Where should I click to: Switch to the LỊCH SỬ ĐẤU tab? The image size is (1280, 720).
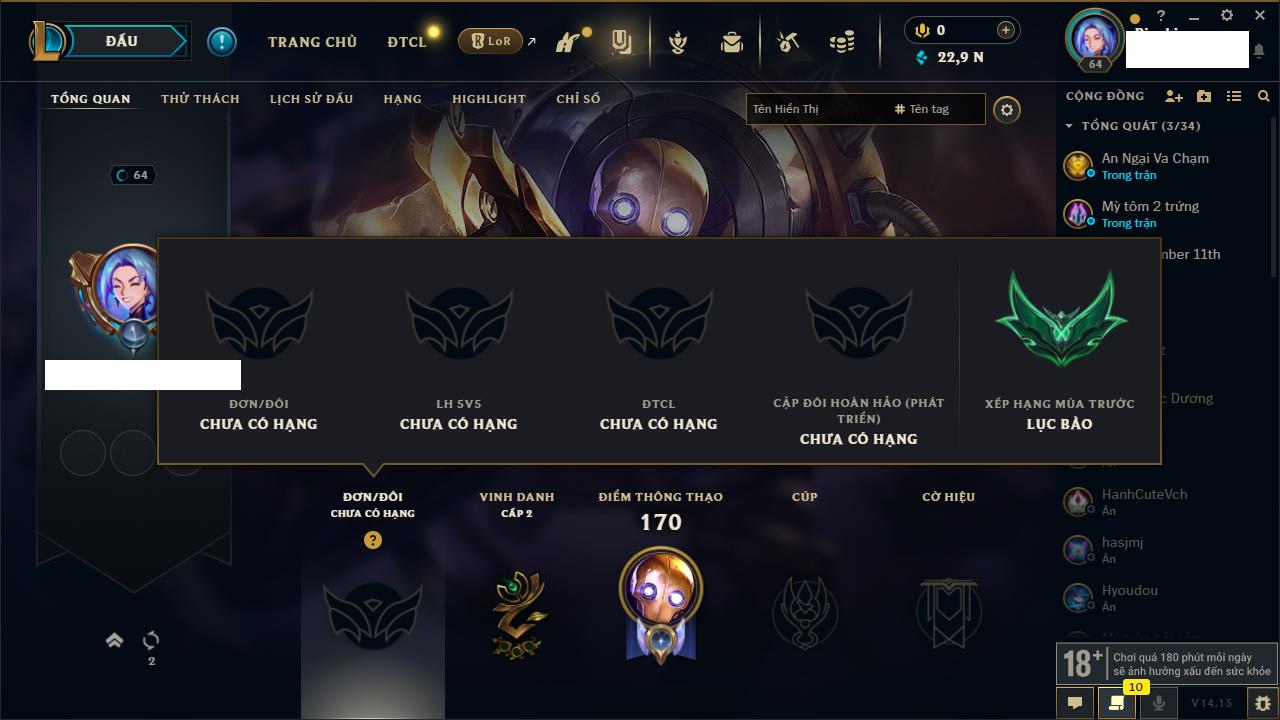(x=311, y=99)
